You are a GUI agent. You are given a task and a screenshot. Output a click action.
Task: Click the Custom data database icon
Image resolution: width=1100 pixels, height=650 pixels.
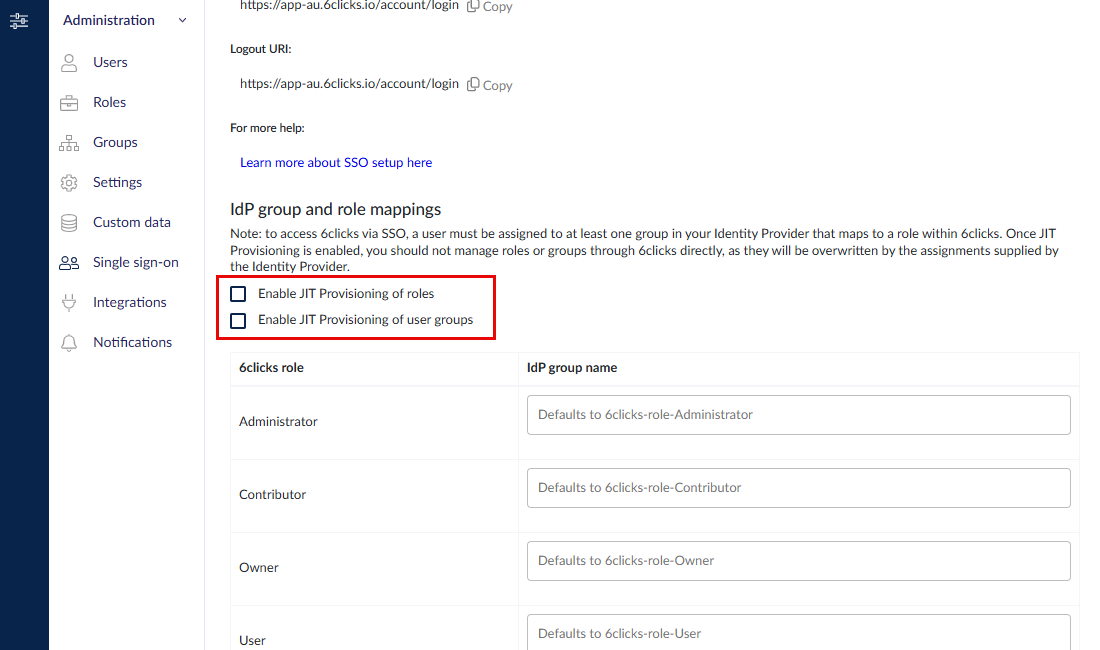[x=69, y=223]
